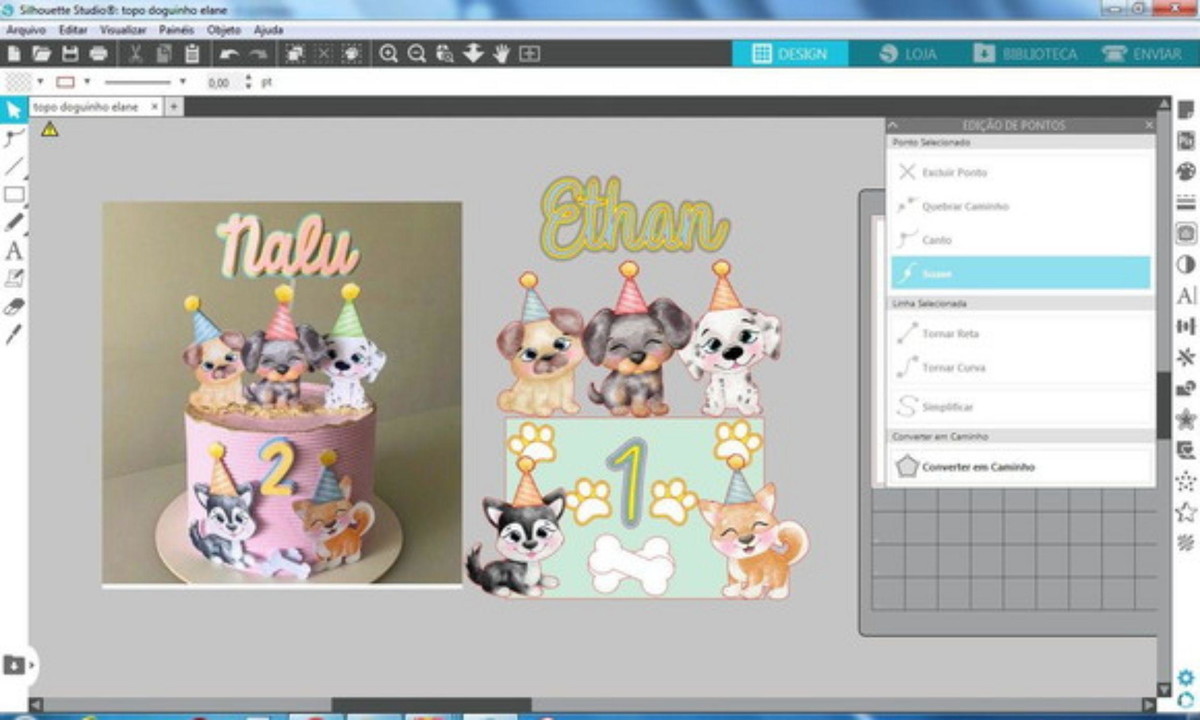Select the Text tool

(x=14, y=250)
